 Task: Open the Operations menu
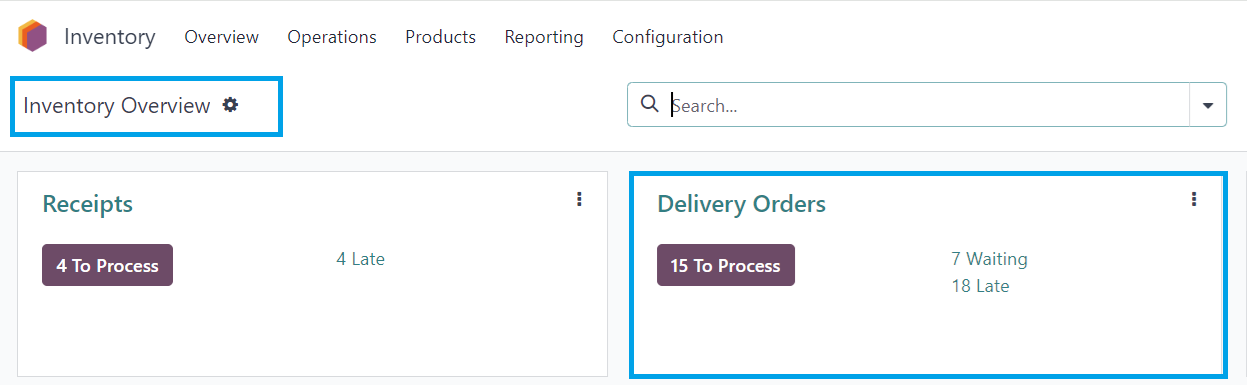click(x=332, y=37)
